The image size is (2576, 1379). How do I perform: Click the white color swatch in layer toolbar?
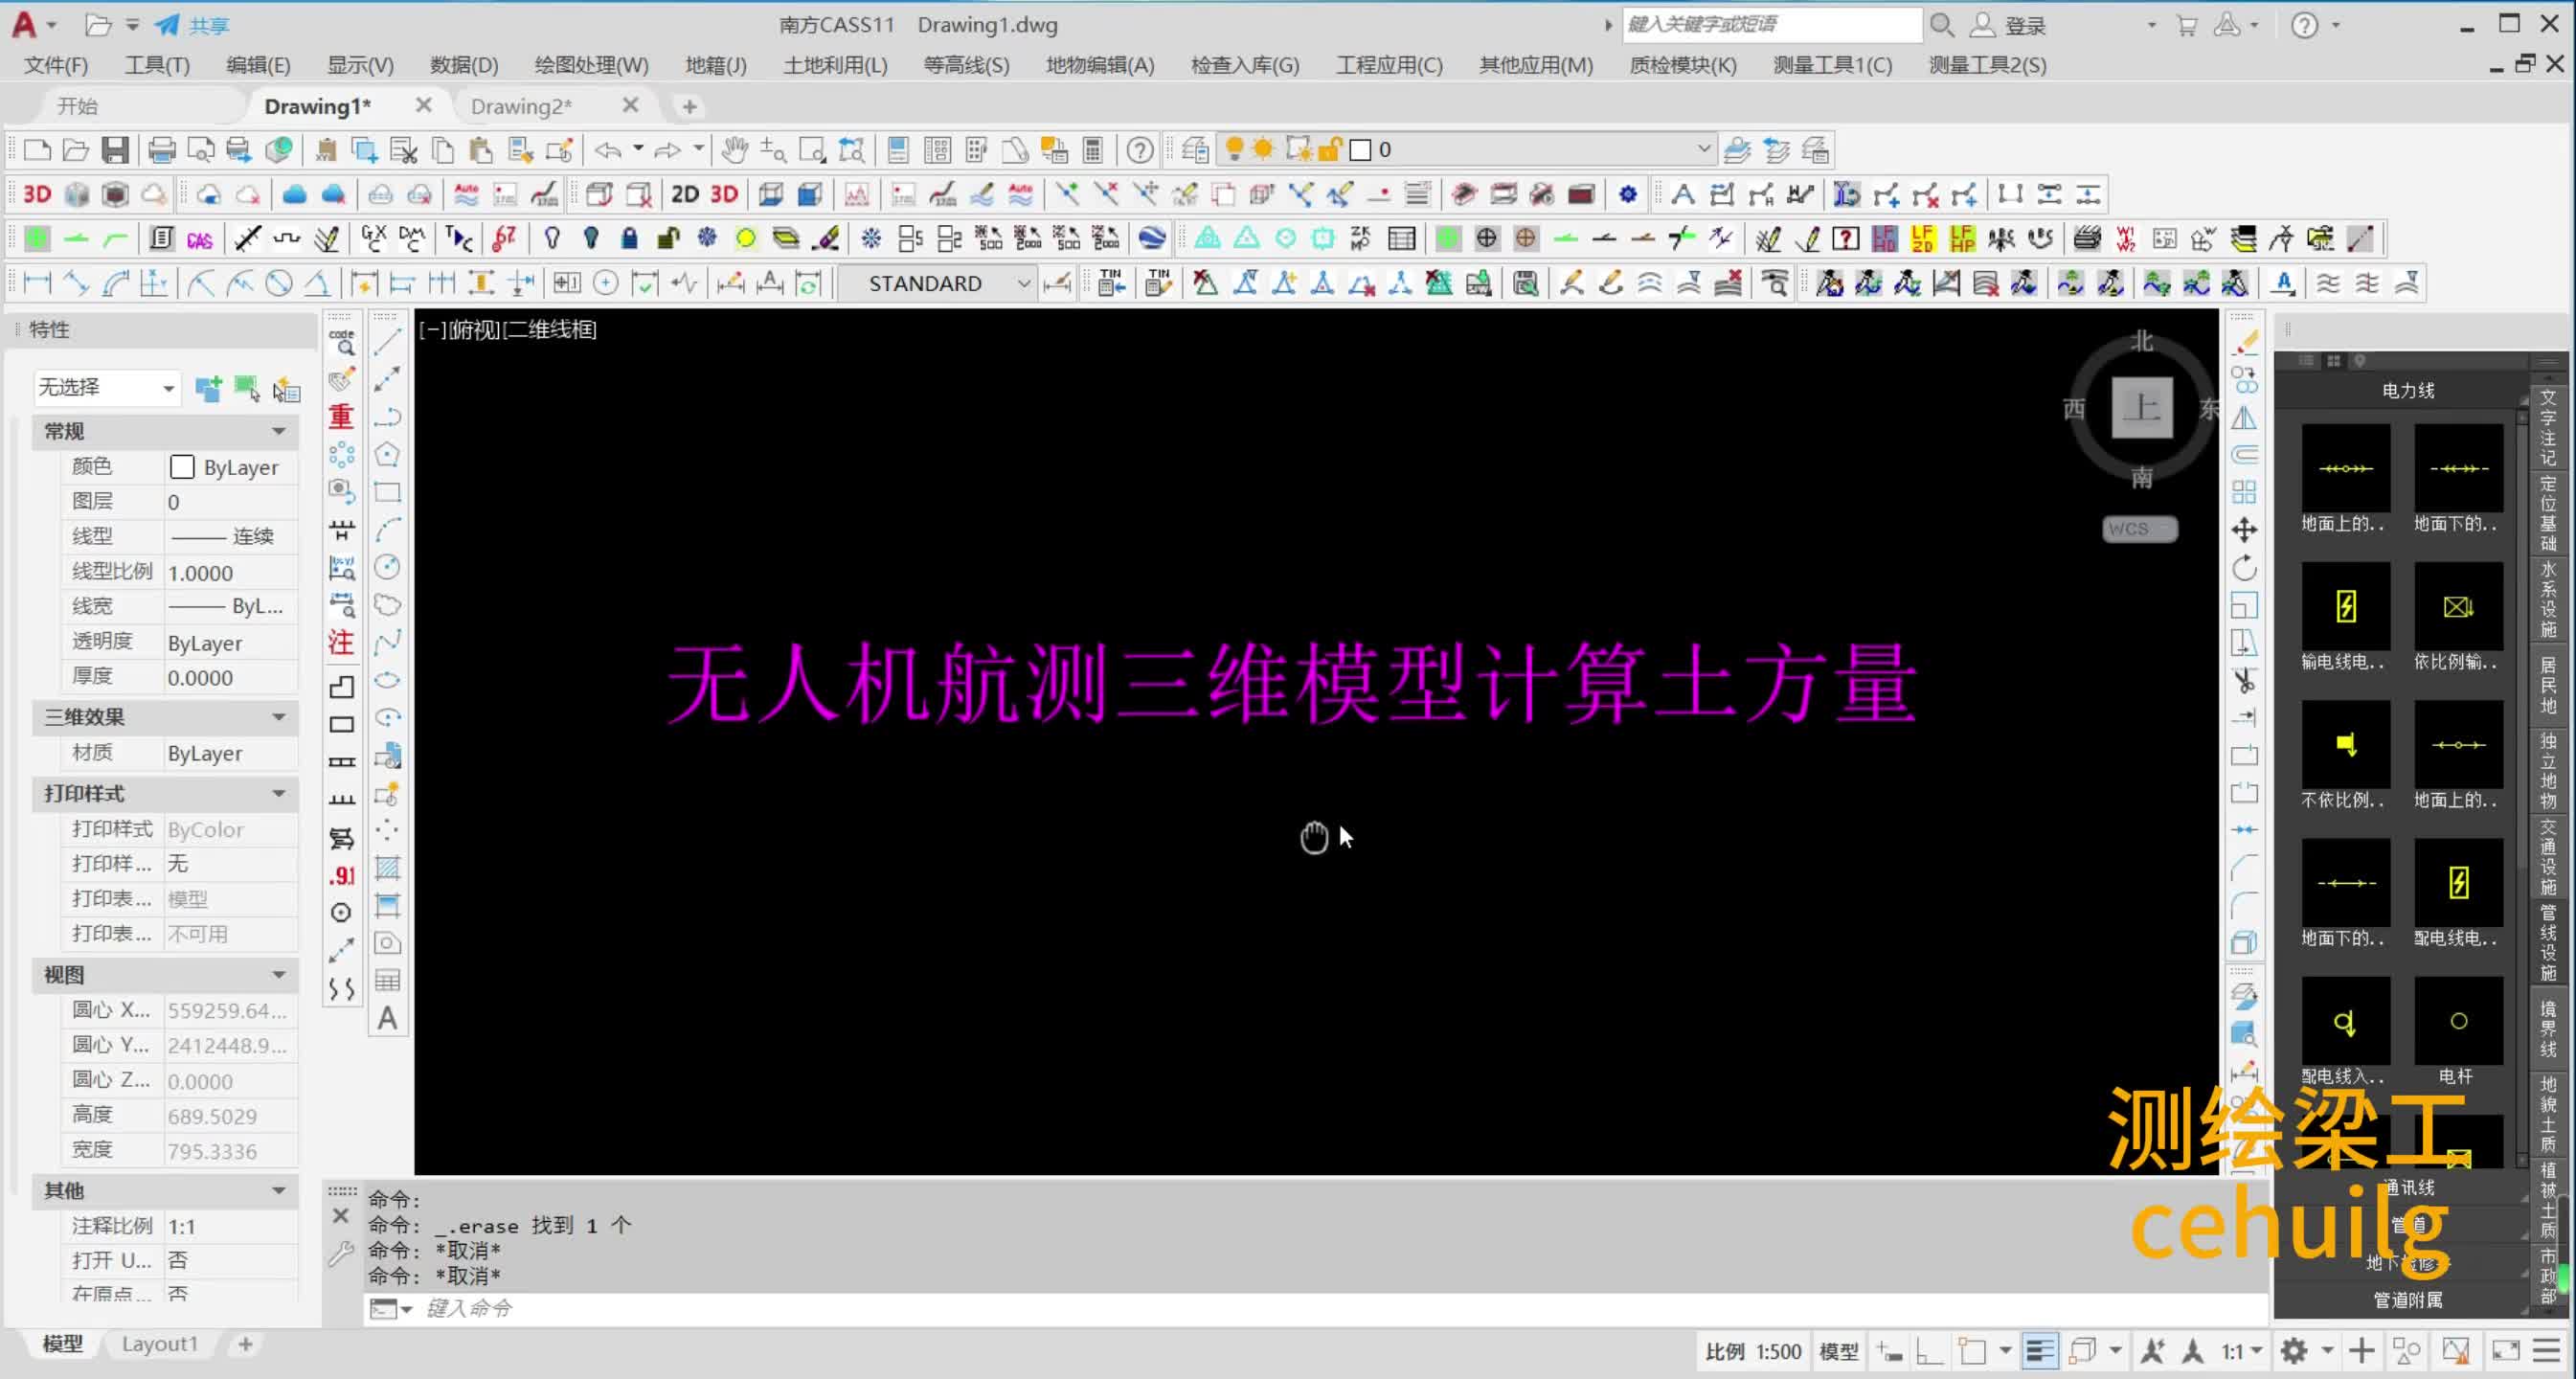[1361, 149]
